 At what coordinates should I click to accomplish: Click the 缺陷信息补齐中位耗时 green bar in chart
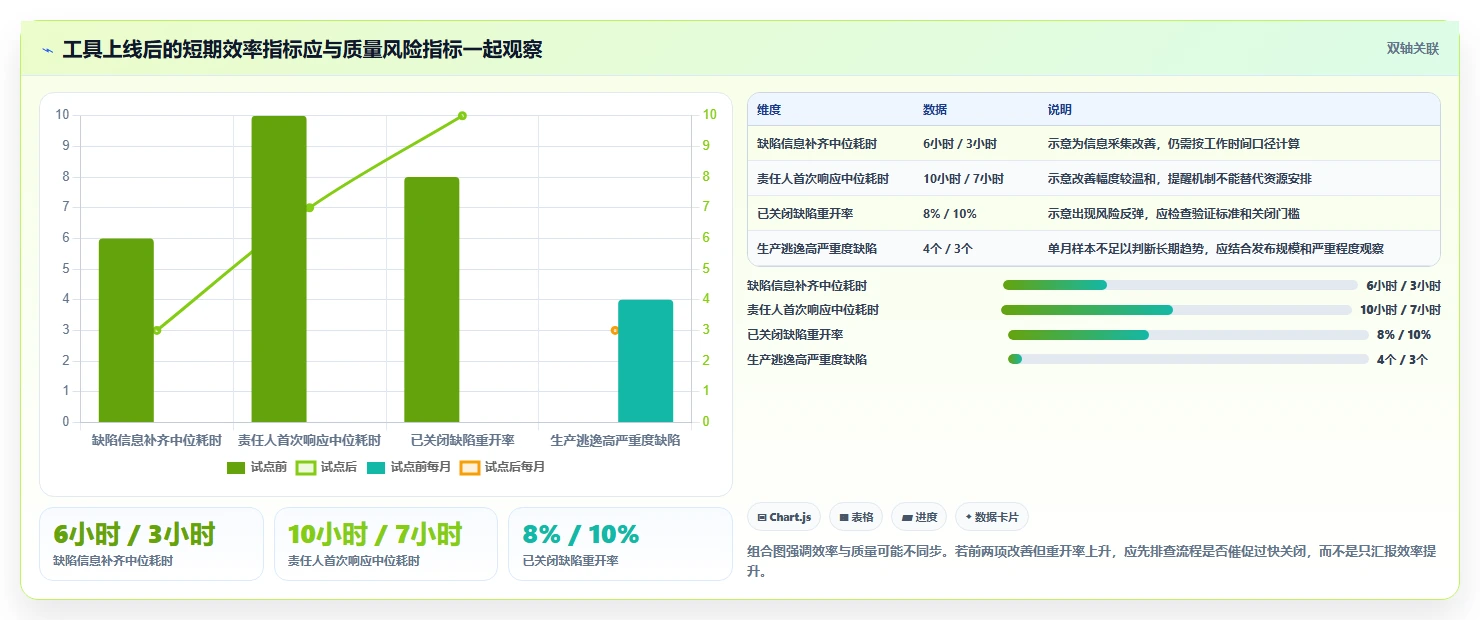(126, 330)
